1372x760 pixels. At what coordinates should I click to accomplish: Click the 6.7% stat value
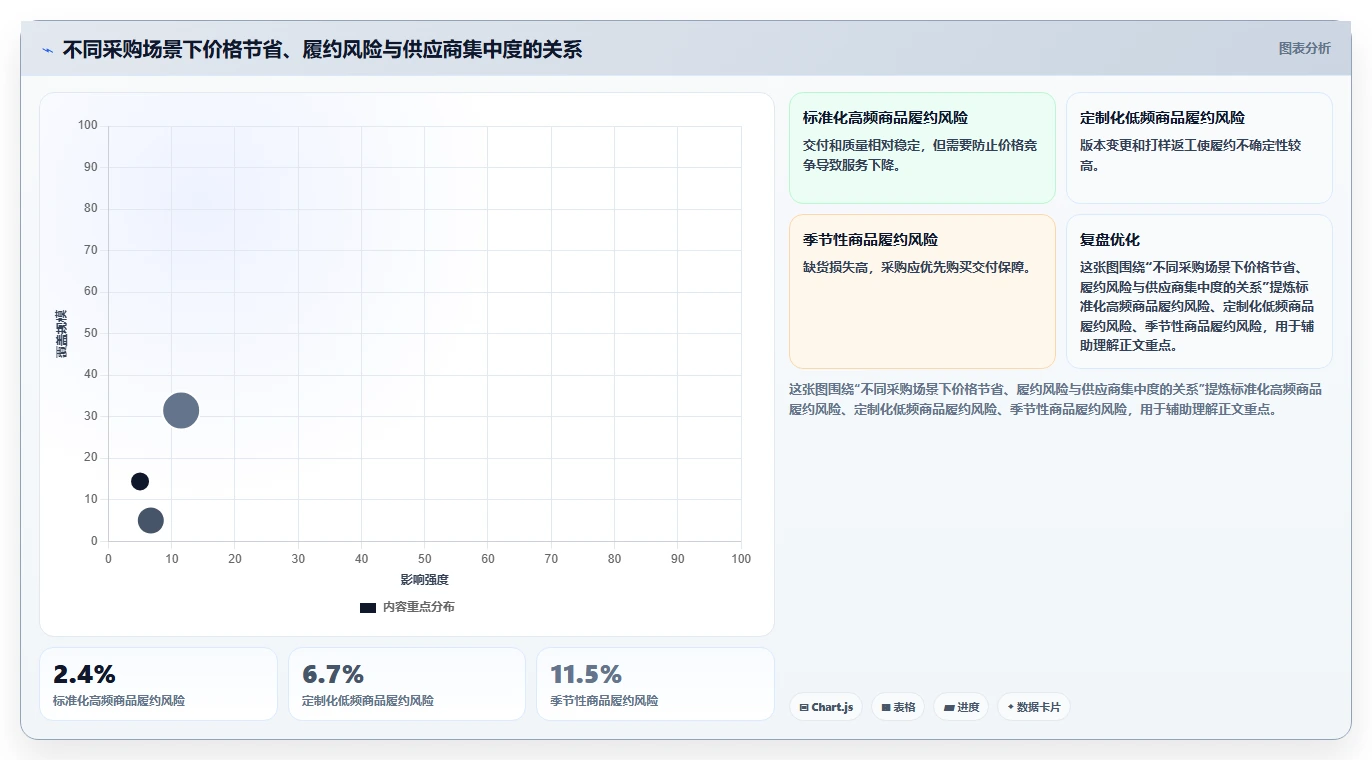click(x=333, y=674)
